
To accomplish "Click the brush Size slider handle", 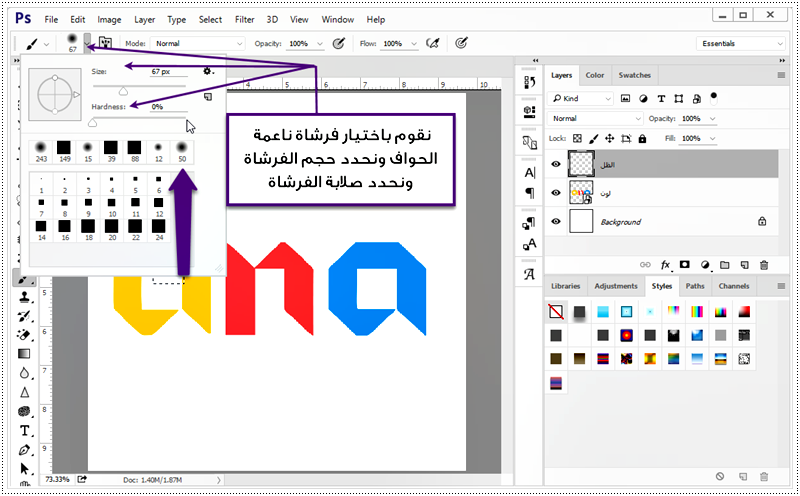I will [x=123, y=91].
